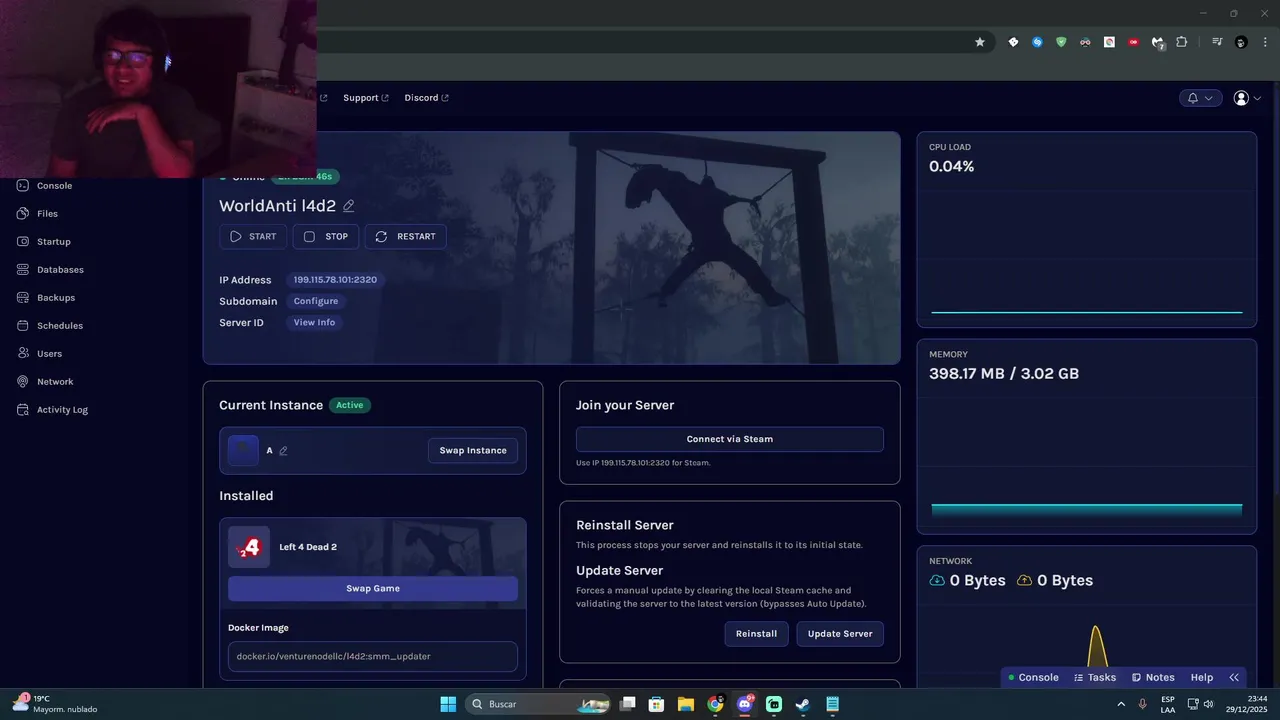This screenshot has width=1280, height=720.
Task: Open the Chrome media controls icon
Action: 1217,42
